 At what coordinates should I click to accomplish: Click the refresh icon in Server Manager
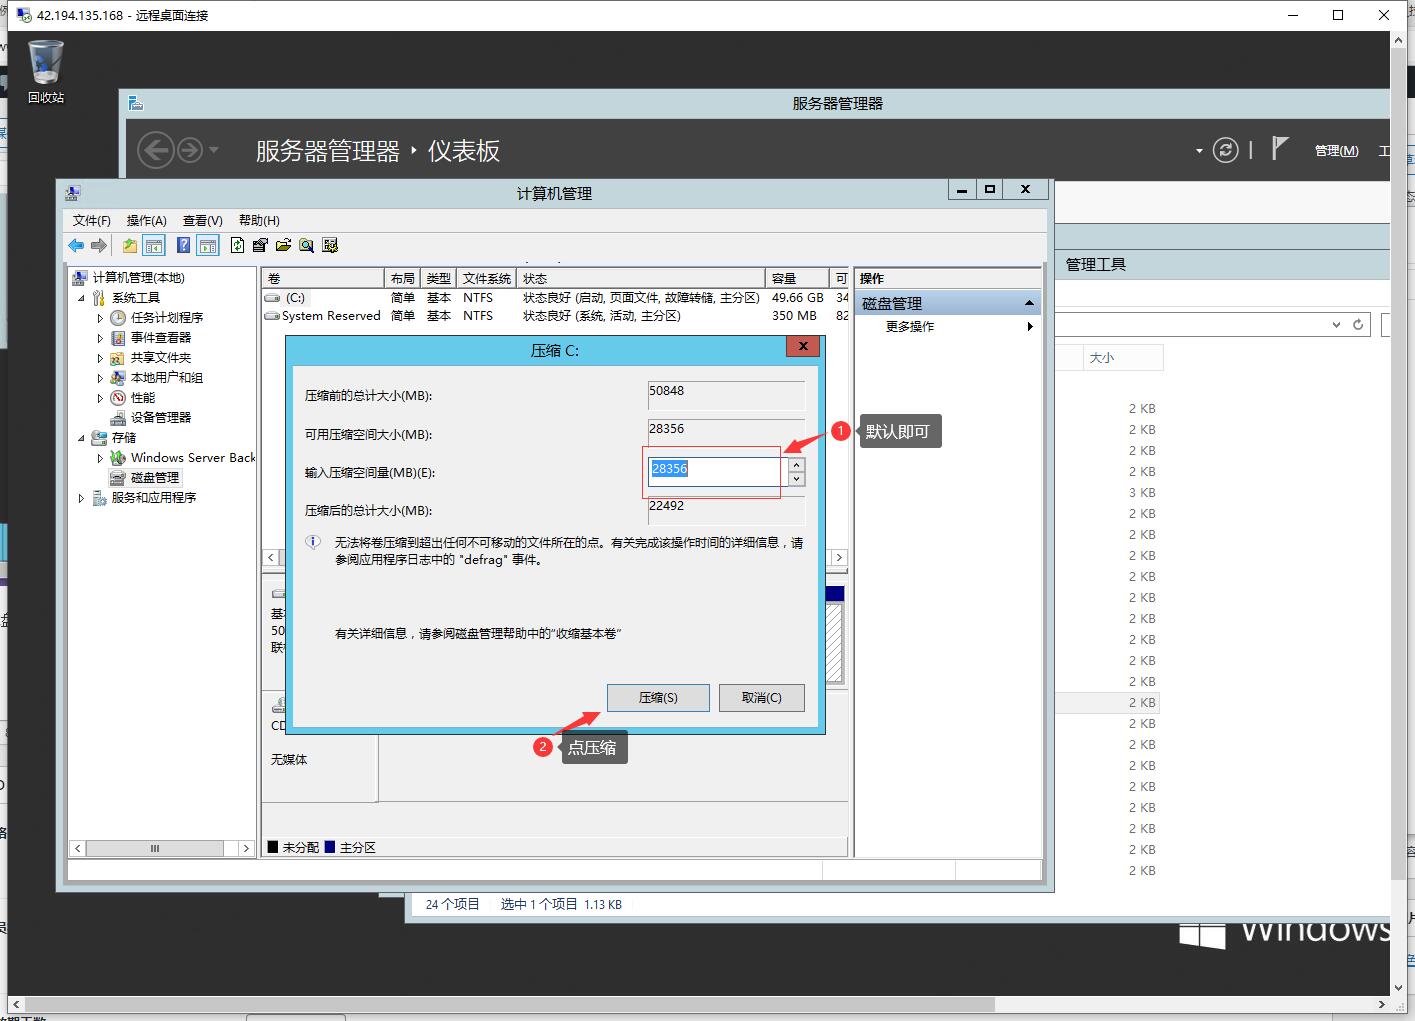click(x=1226, y=150)
